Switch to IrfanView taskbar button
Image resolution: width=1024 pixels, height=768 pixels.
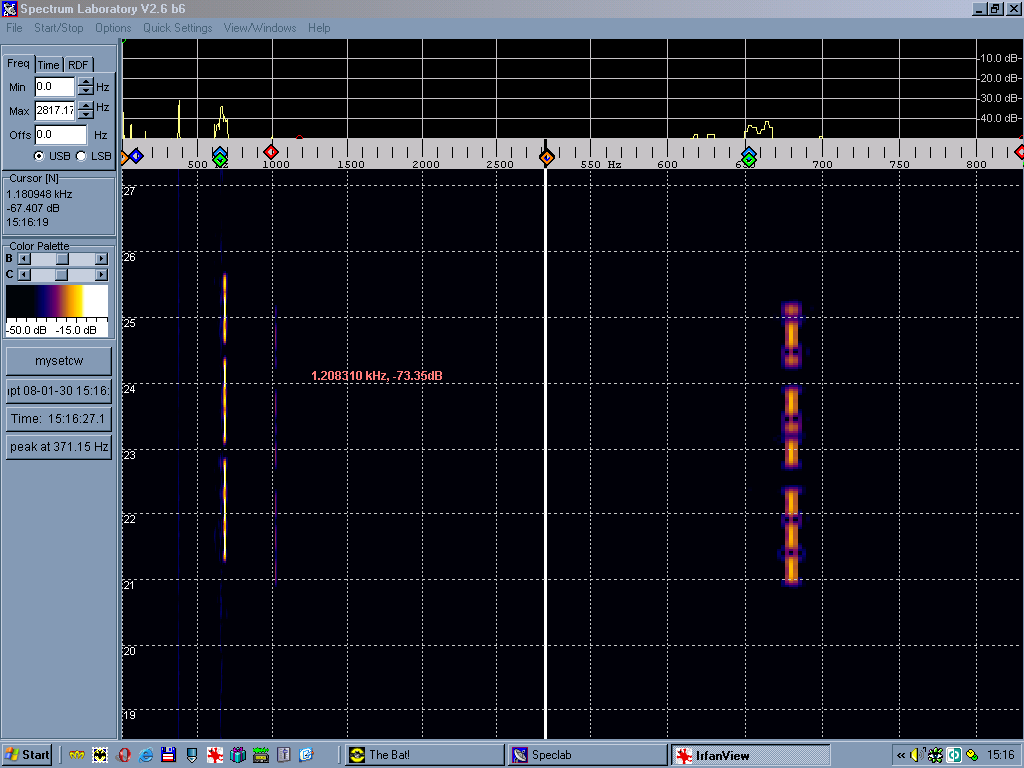point(750,756)
